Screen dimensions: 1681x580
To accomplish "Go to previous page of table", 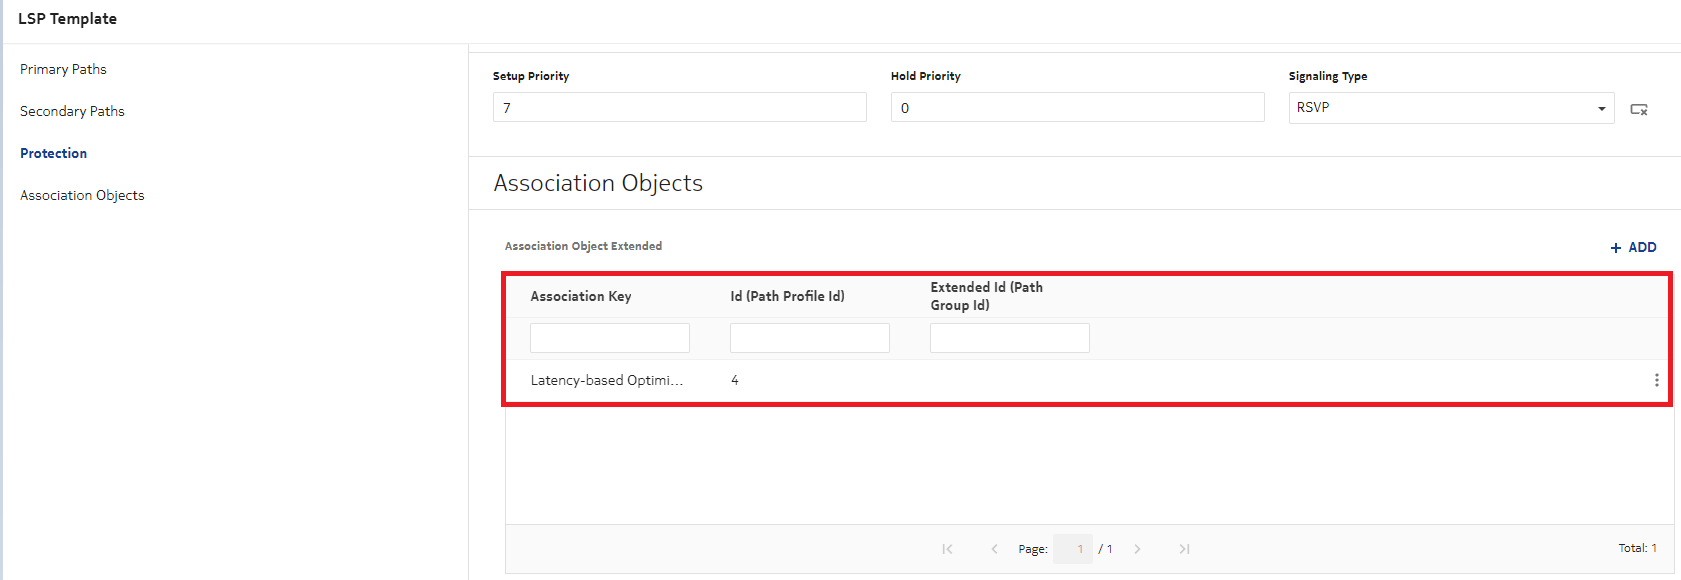I will [994, 549].
